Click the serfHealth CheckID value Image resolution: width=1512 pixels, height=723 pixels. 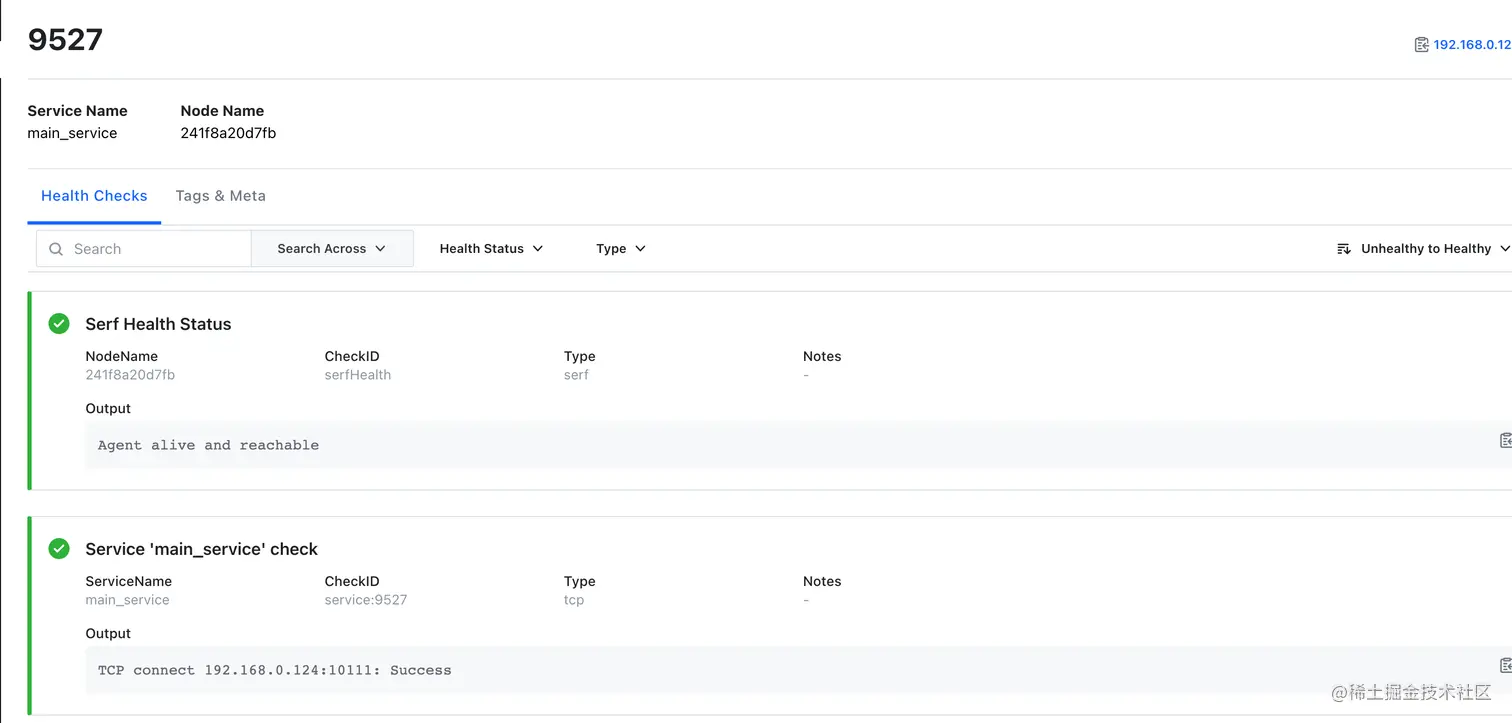[358, 375]
